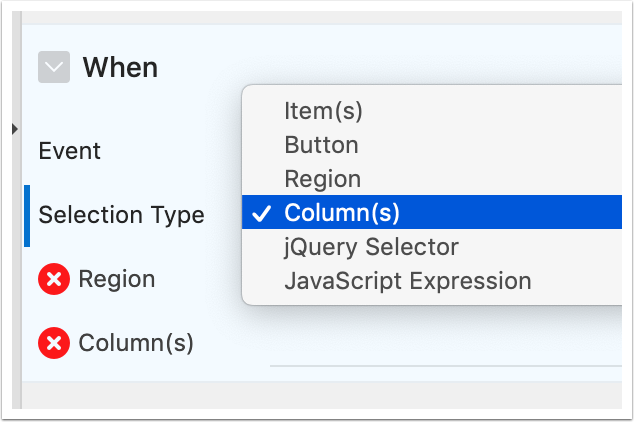Image resolution: width=634 pixels, height=422 pixels.
Task: Click the checkmark icon in the dropdown list
Action: [x=263, y=213]
